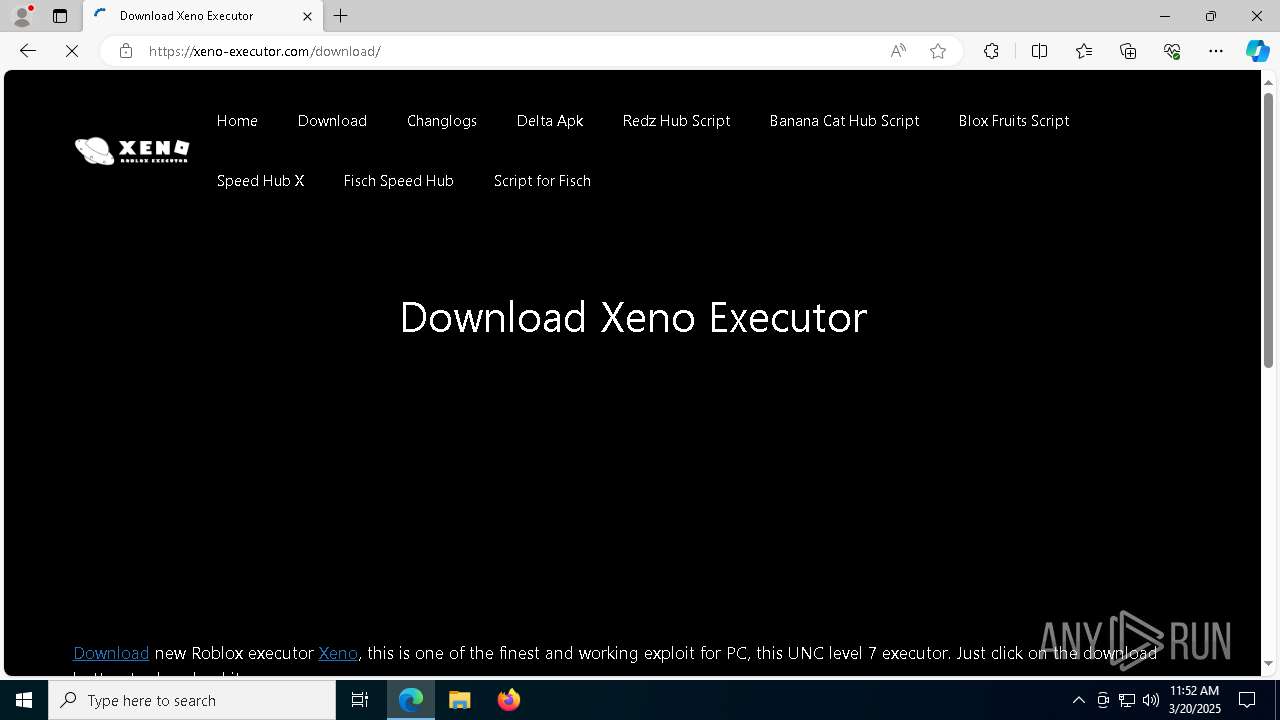Open the Copilot sidebar icon
Screen dimensions: 1280x720
tap(1257, 51)
